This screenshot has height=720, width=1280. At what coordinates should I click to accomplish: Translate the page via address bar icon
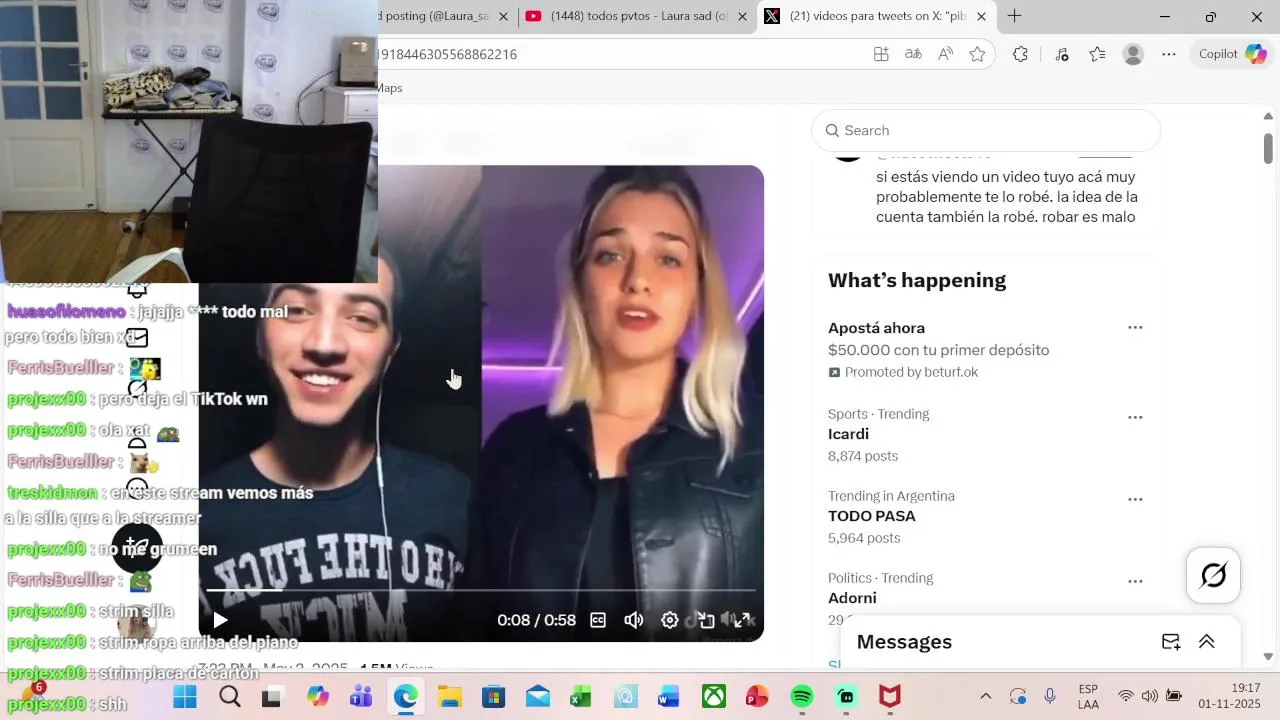click(913, 54)
